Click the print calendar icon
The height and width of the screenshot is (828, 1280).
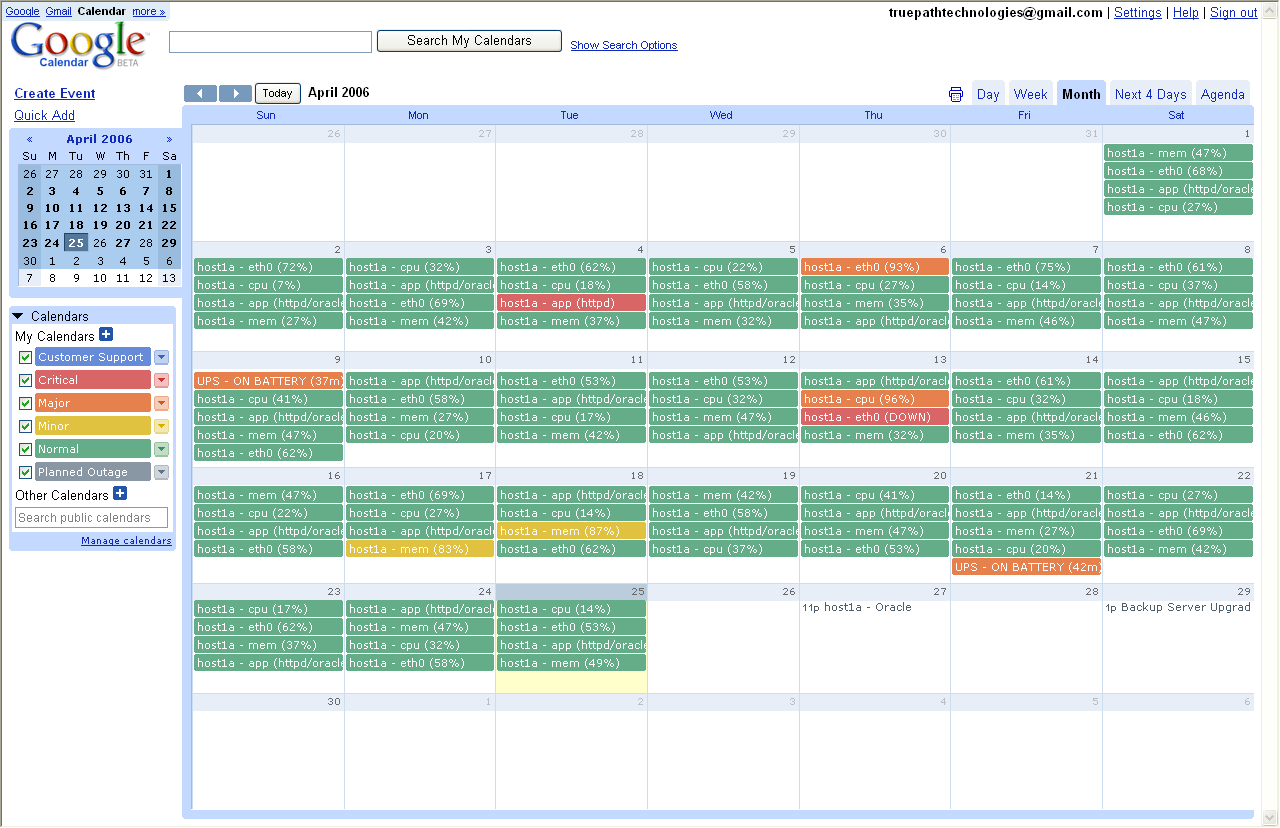click(956, 94)
